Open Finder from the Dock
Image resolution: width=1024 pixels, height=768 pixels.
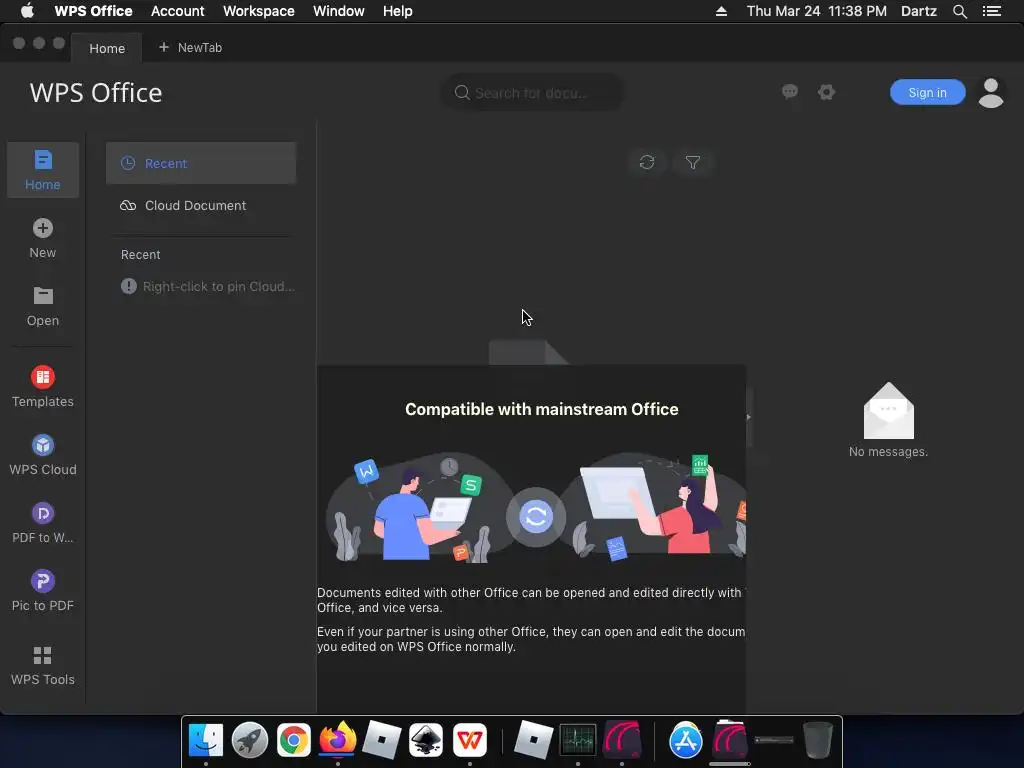[x=206, y=740]
